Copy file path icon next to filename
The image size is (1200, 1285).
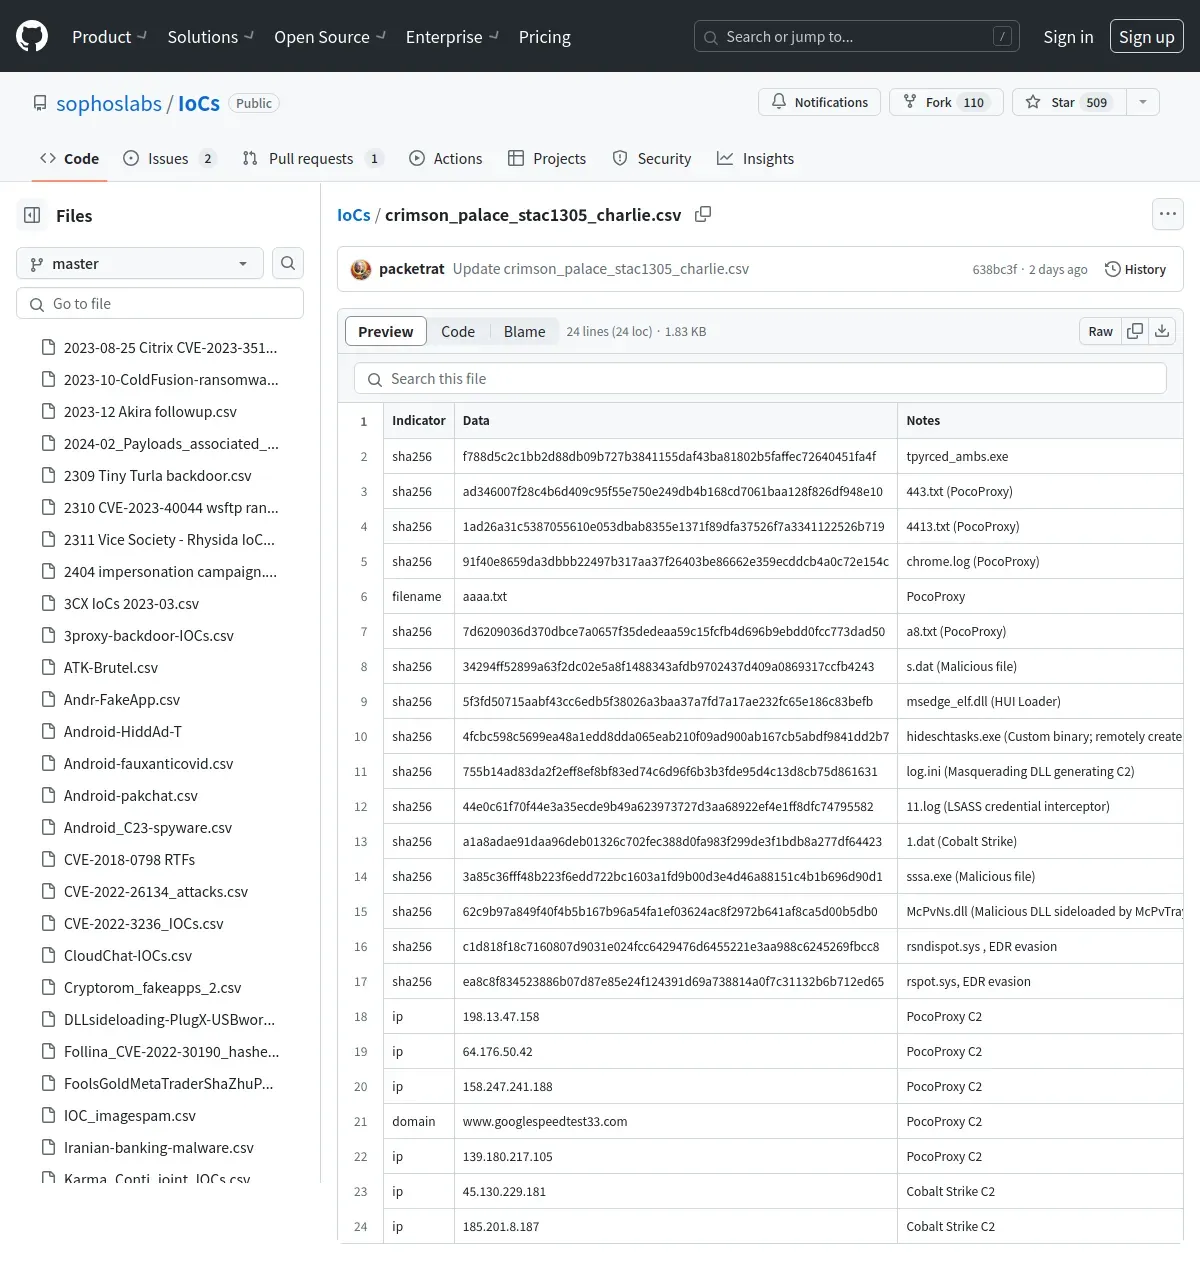(x=703, y=214)
